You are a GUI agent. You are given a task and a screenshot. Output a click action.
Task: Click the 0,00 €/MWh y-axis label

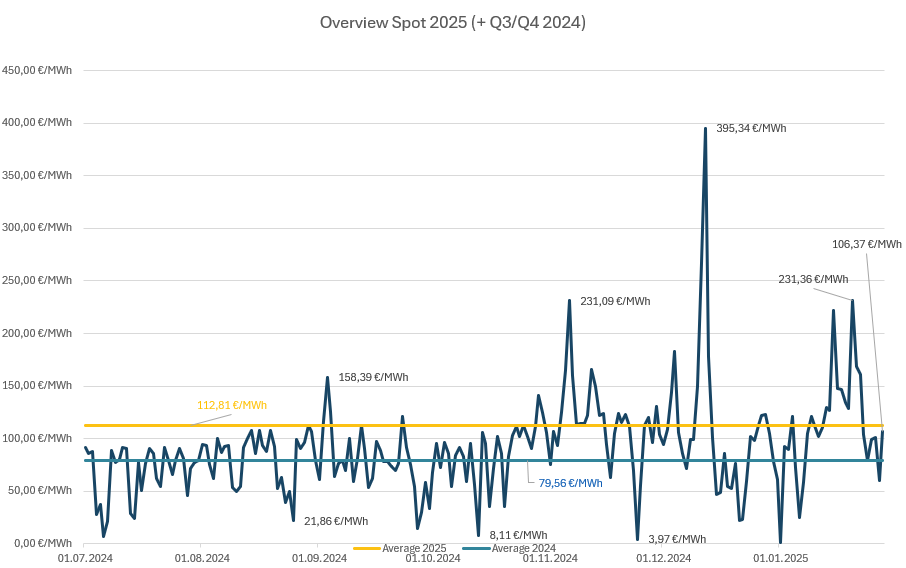point(43,543)
